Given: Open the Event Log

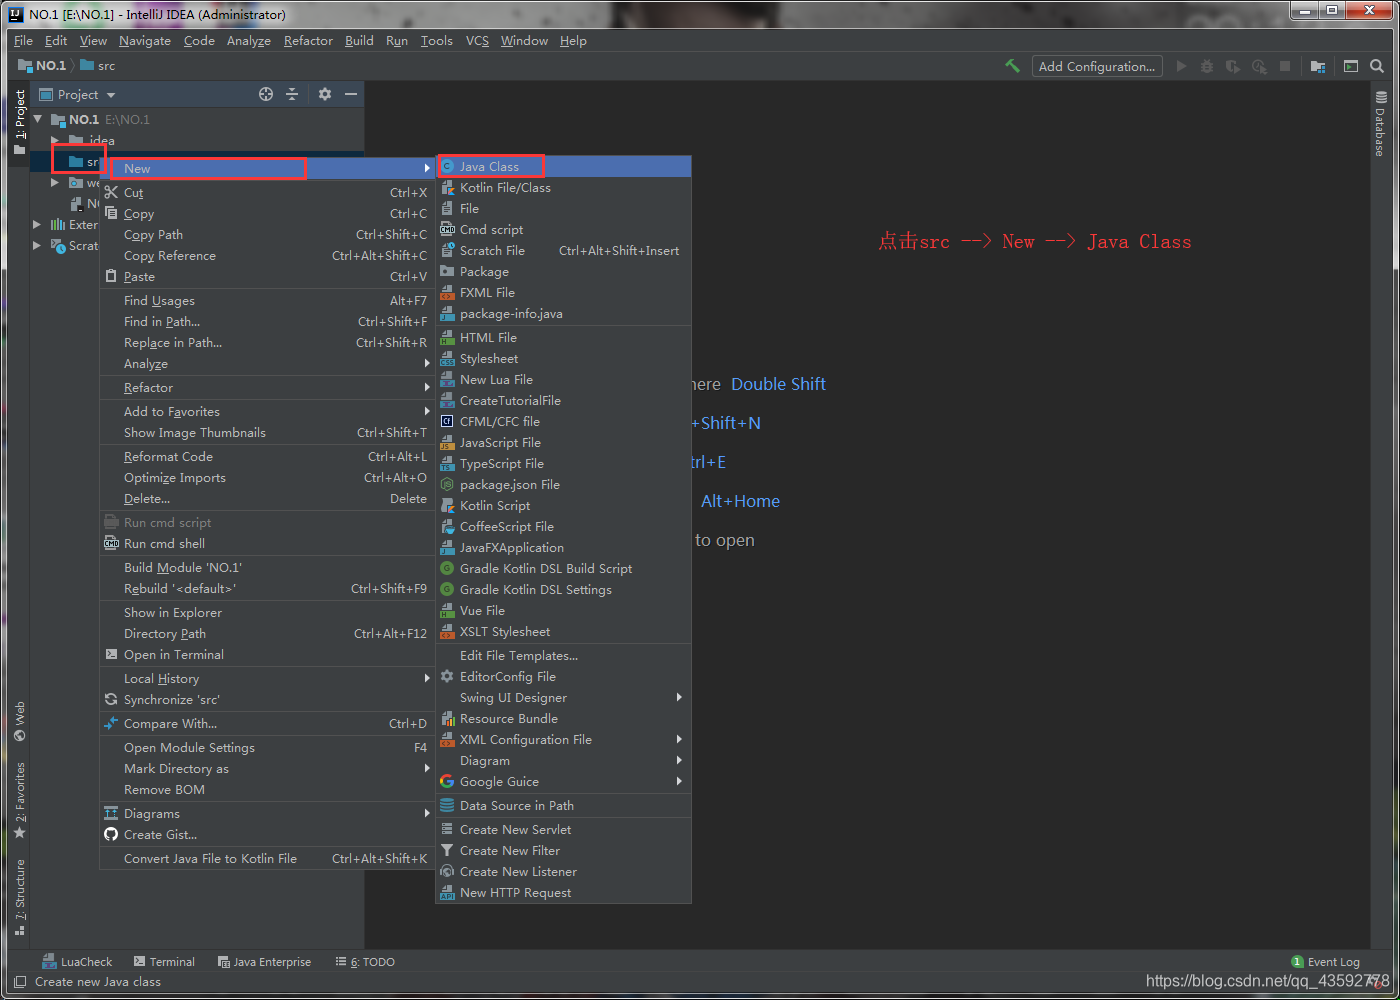Looking at the screenshot, I should [x=1326, y=962].
